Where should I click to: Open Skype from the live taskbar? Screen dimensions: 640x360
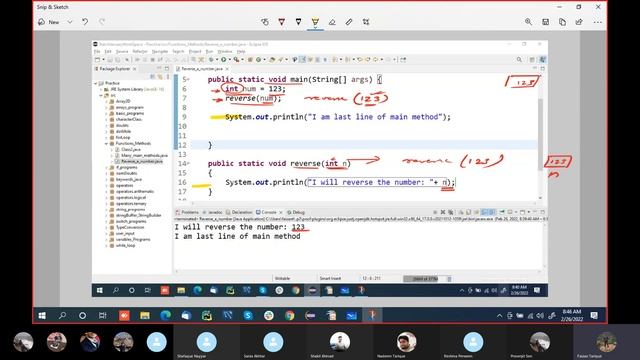[248, 315]
